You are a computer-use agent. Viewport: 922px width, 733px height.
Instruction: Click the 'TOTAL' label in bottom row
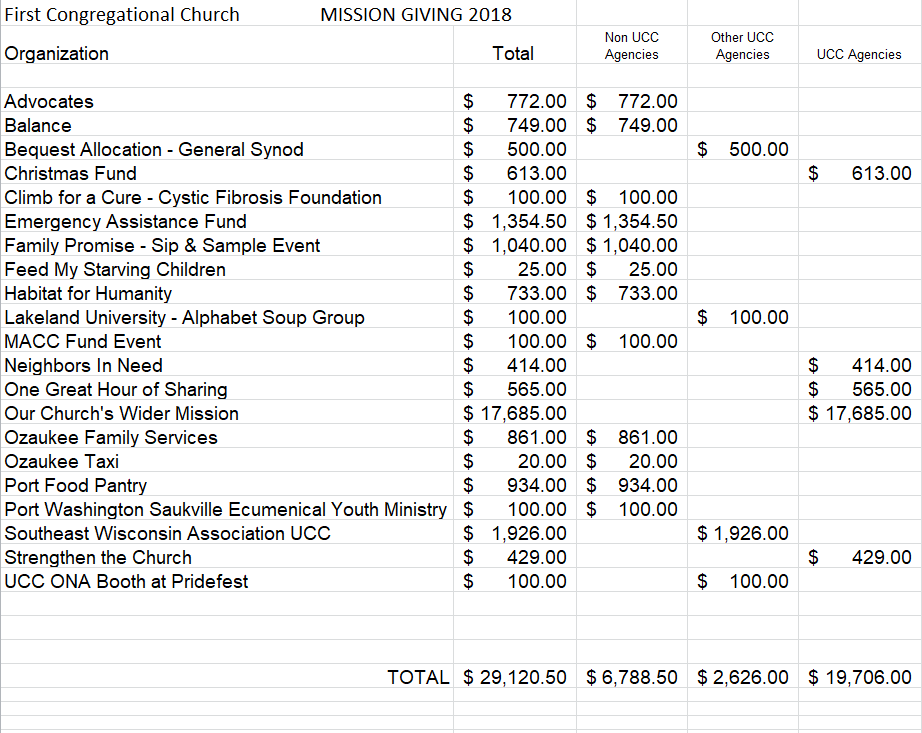coord(418,677)
